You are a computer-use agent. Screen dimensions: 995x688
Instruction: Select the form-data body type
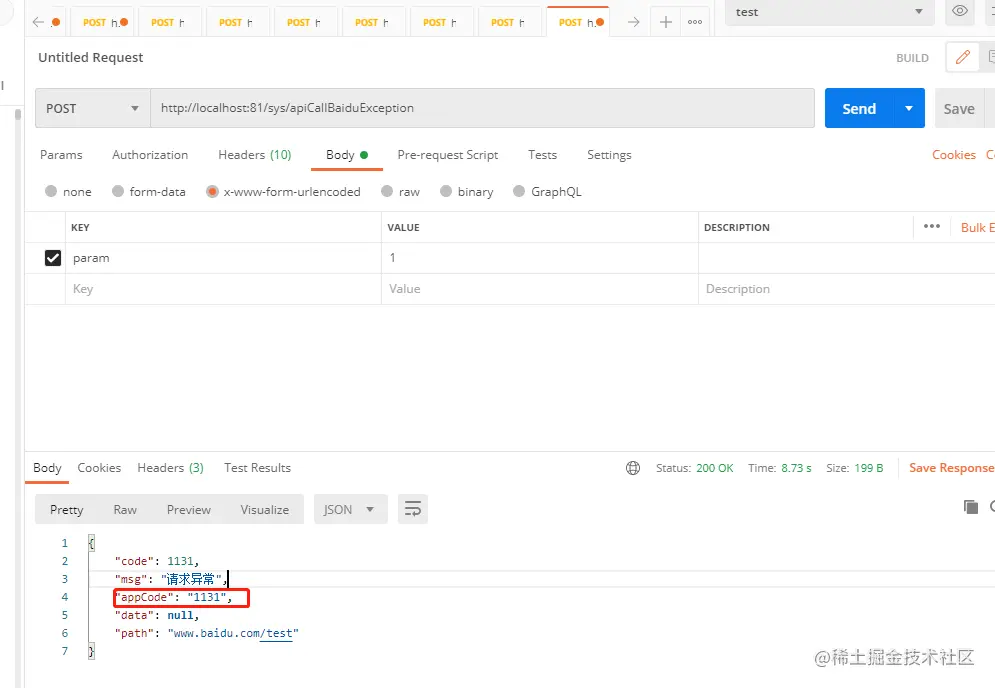click(x=148, y=192)
